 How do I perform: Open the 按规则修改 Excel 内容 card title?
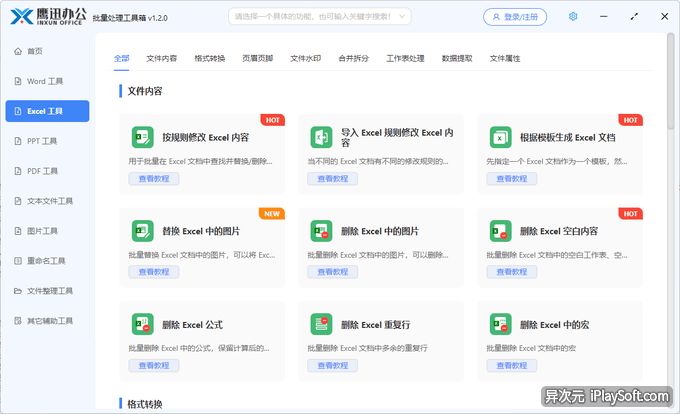(206, 137)
